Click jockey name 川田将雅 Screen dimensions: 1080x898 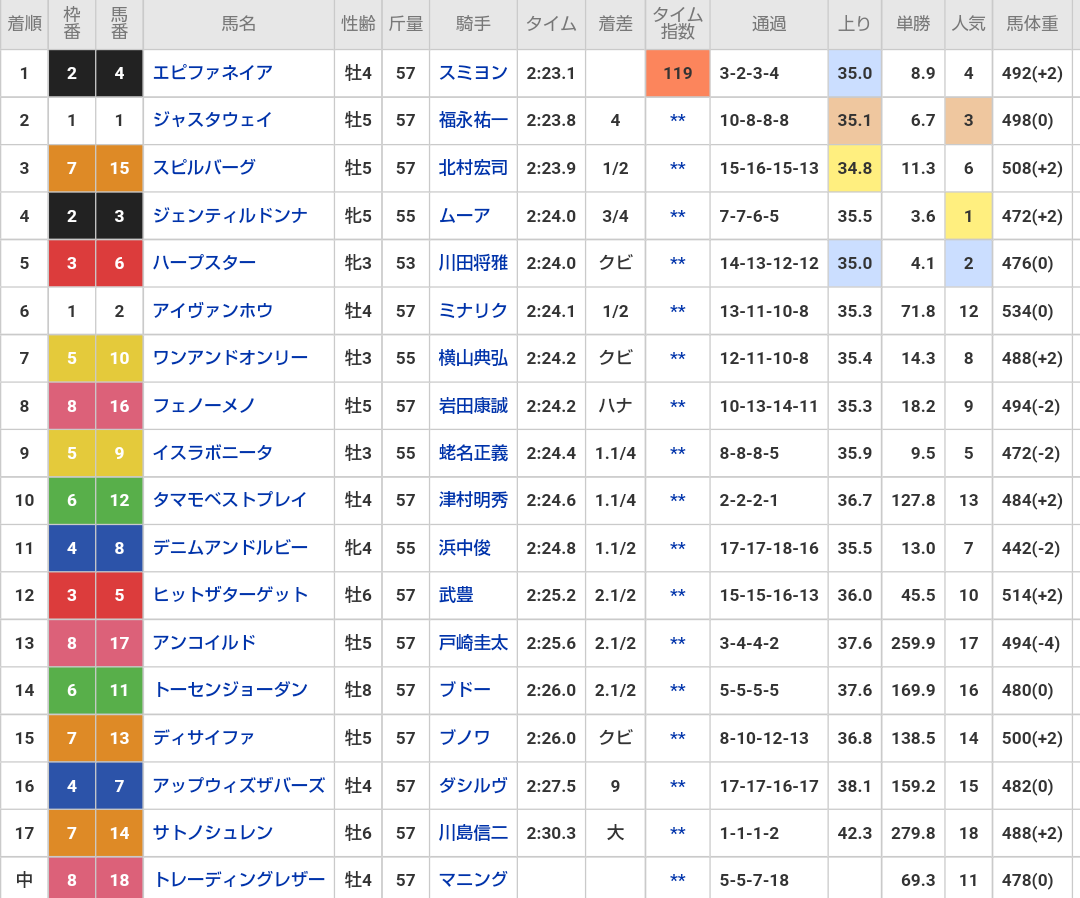coord(473,263)
